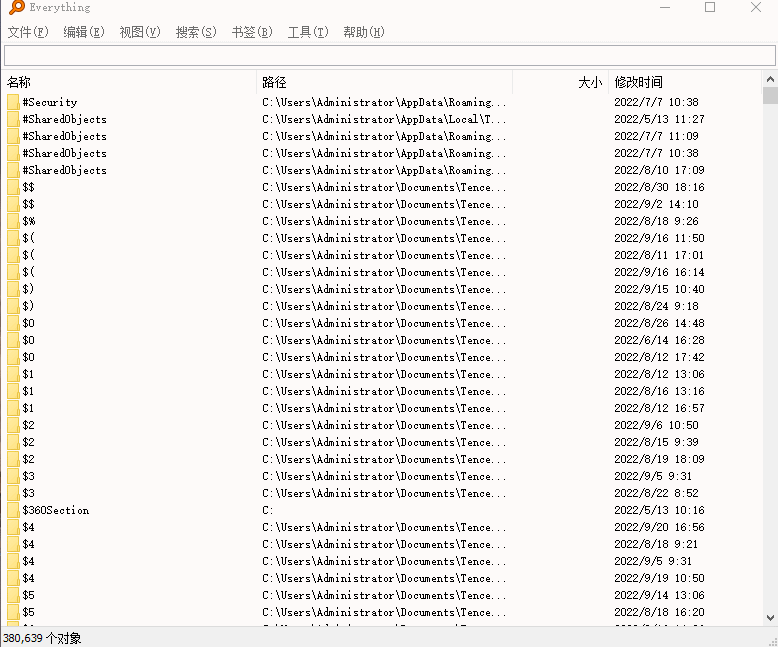Select #SharedObjects modified 2022/7/7 10:38
Viewport: 778px width, 647px height.
[65, 153]
